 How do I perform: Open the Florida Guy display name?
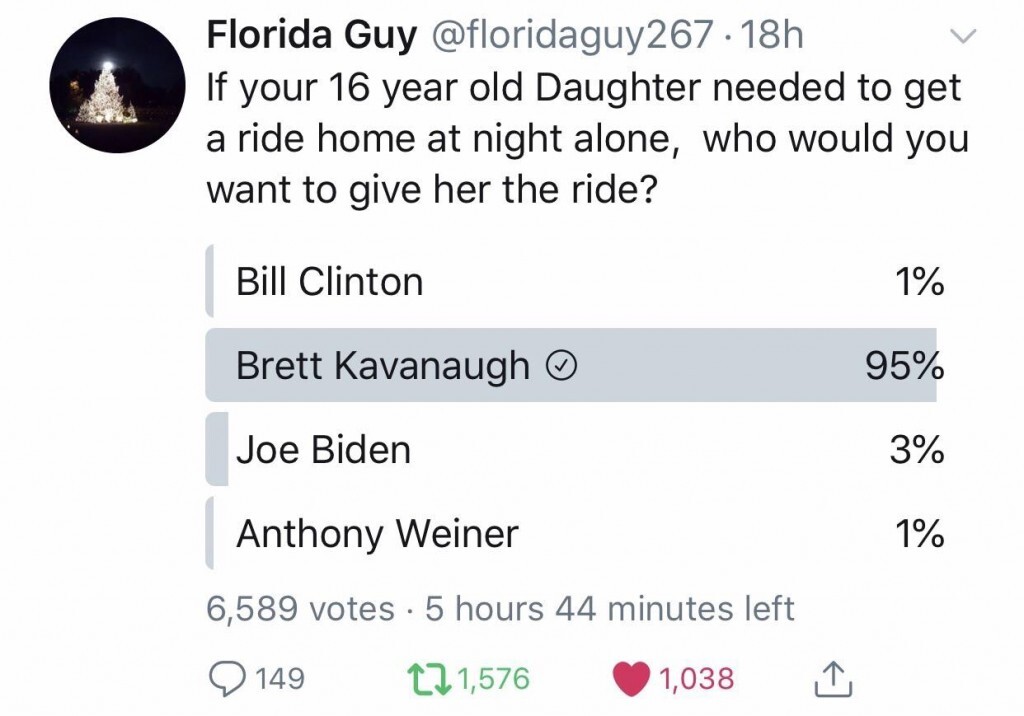point(311,36)
